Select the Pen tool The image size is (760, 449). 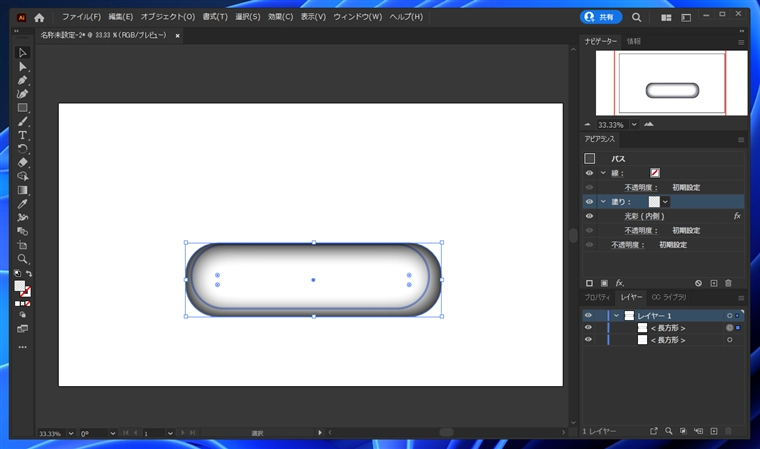(22, 80)
